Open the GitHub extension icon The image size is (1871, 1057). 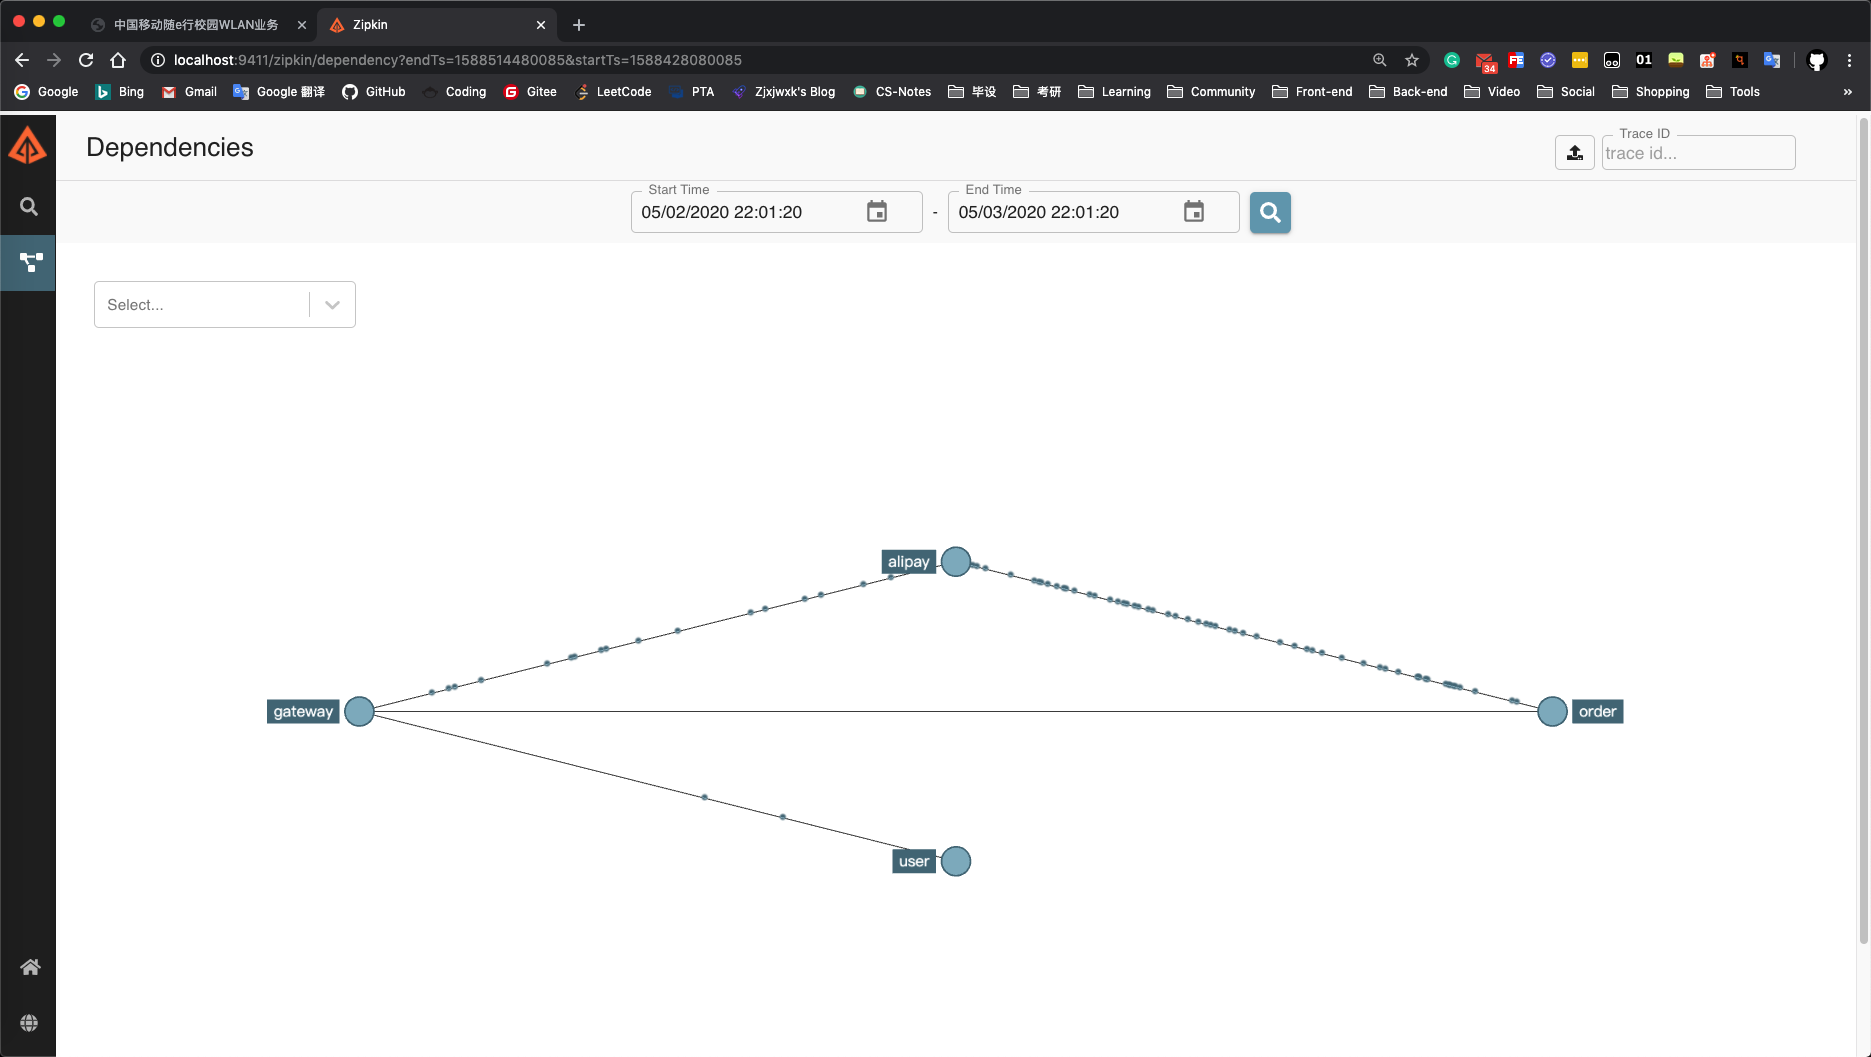(1817, 60)
